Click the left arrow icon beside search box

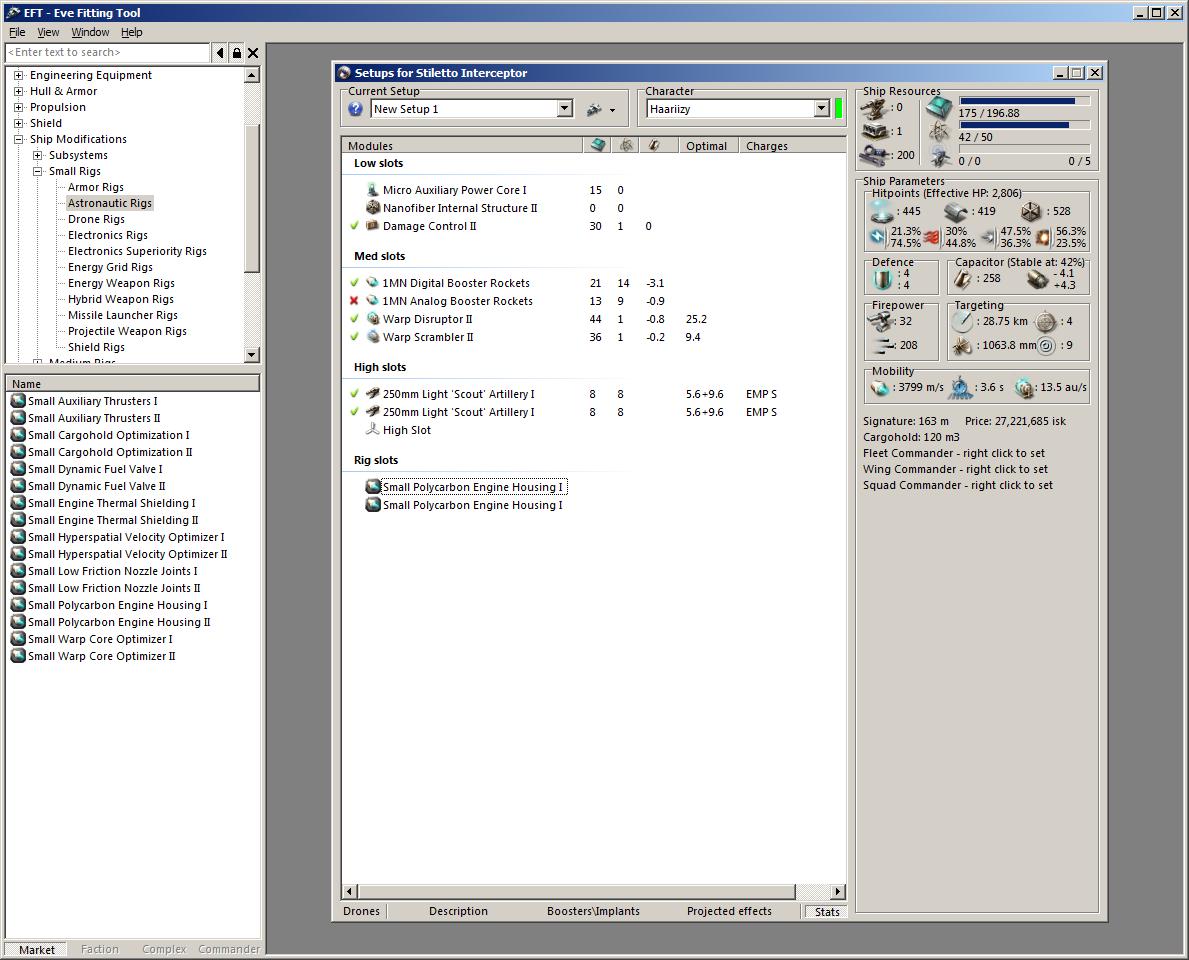tap(220, 53)
